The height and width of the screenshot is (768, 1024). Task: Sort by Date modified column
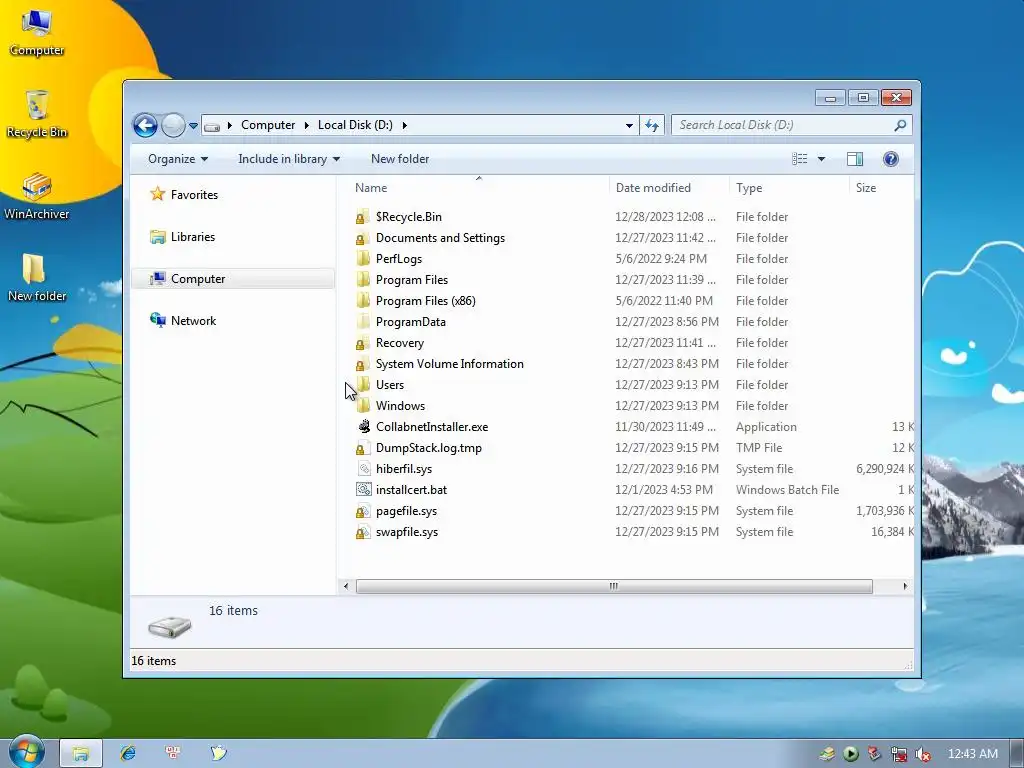pyautogui.click(x=653, y=187)
